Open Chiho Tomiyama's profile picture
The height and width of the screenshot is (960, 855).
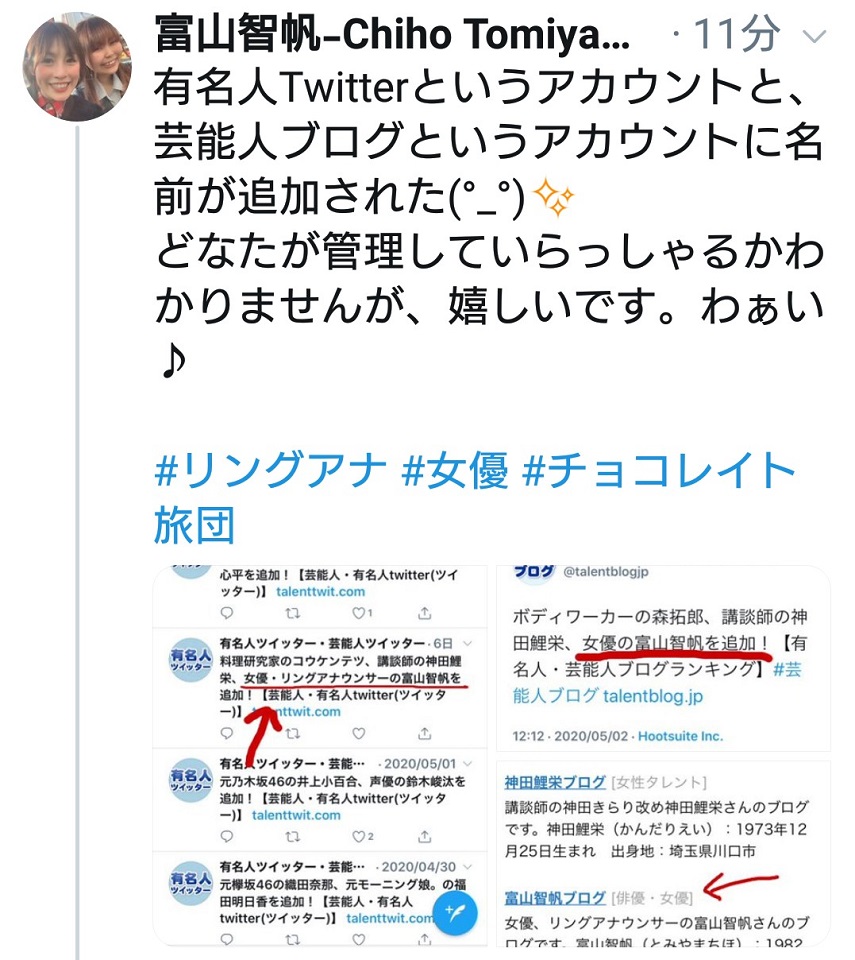77,67
